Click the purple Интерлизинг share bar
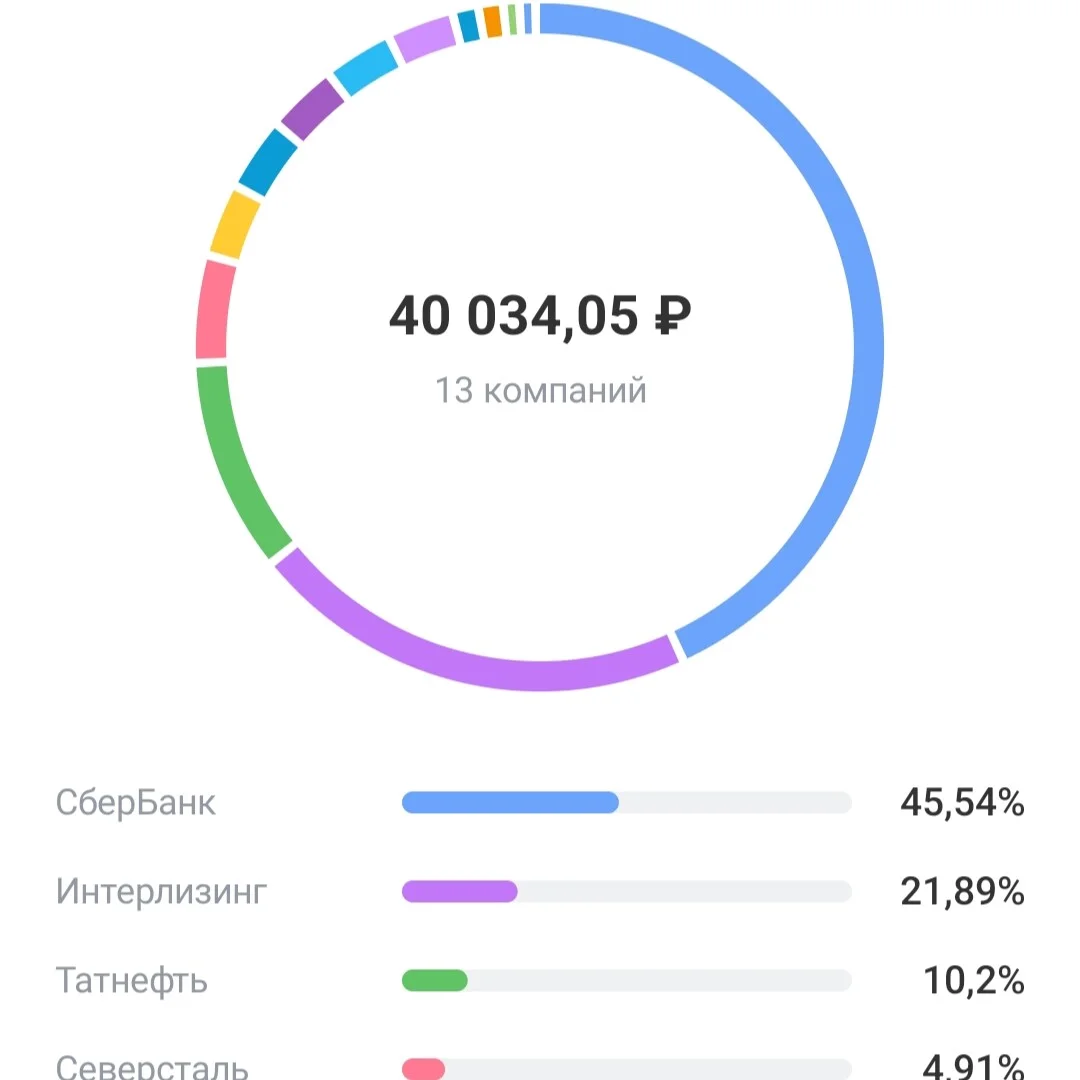1080x1080 pixels. click(459, 891)
